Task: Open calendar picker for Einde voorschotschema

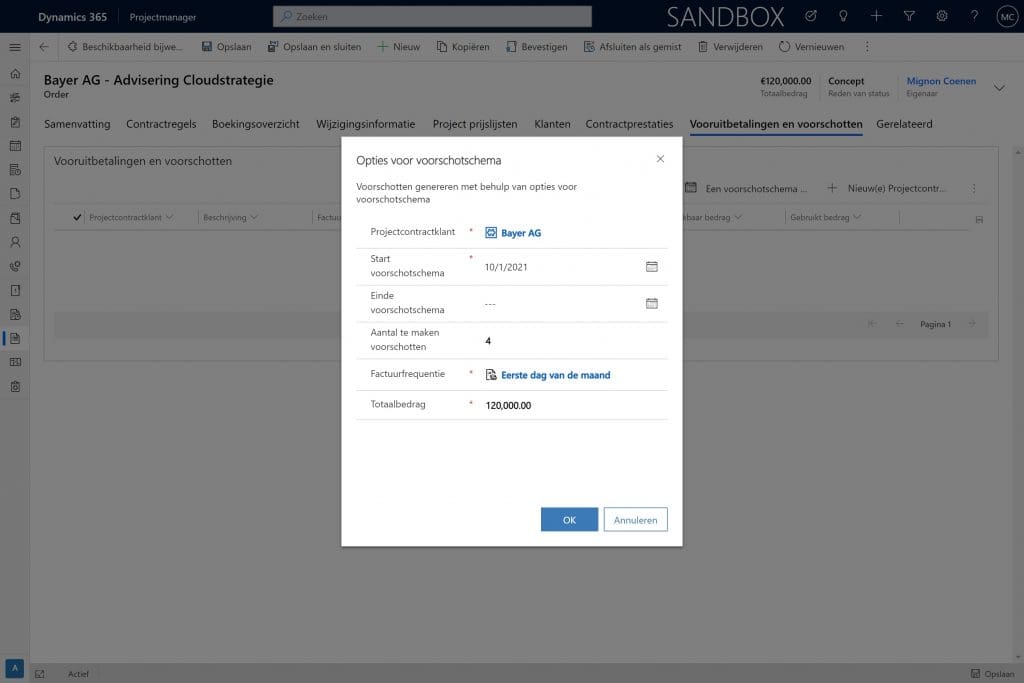Action: pyautogui.click(x=652, y=303)
